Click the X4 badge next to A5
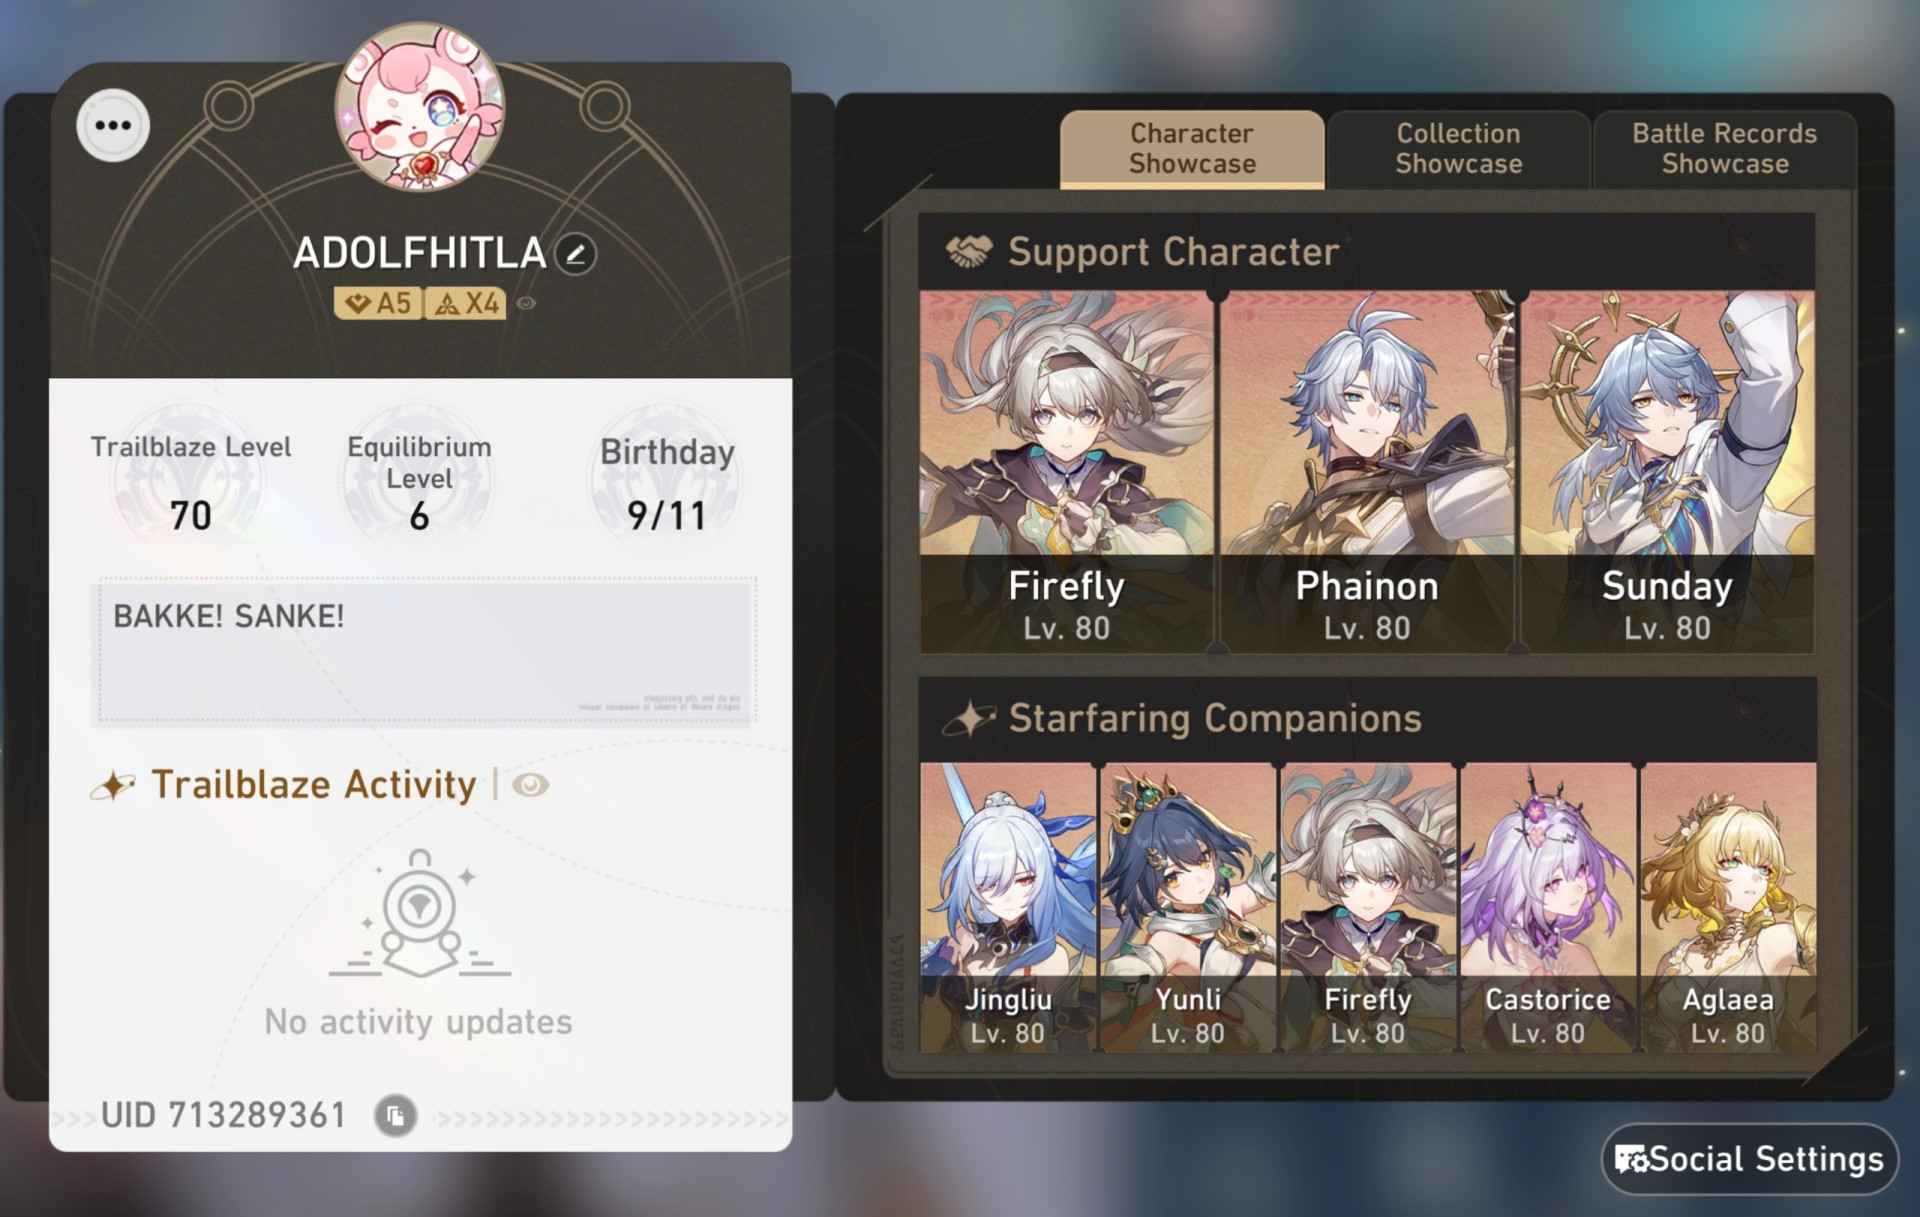Image resolution: width=1920 pixels, height=1217 pixels. (466, 303)
